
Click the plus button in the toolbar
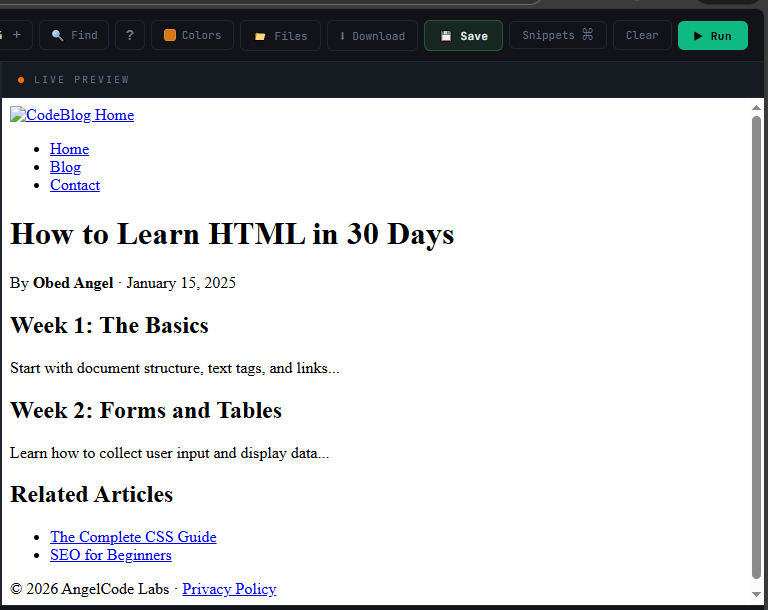tap(15, 35)
